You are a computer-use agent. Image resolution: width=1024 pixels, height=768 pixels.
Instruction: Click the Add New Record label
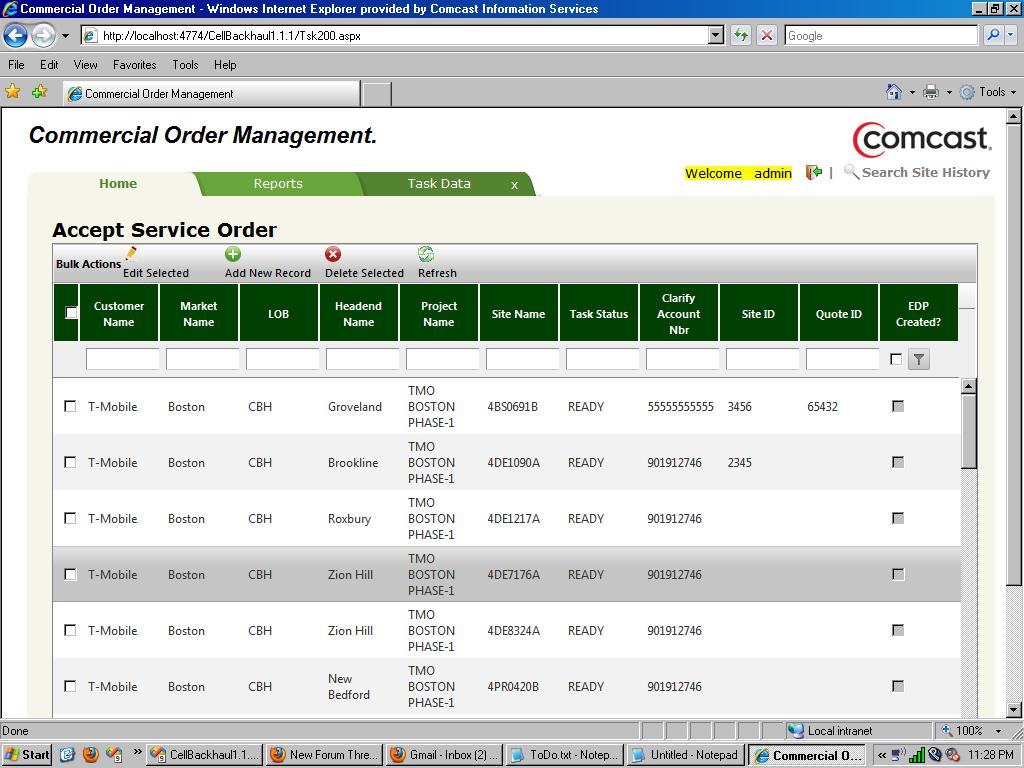[x=268, y=273]
